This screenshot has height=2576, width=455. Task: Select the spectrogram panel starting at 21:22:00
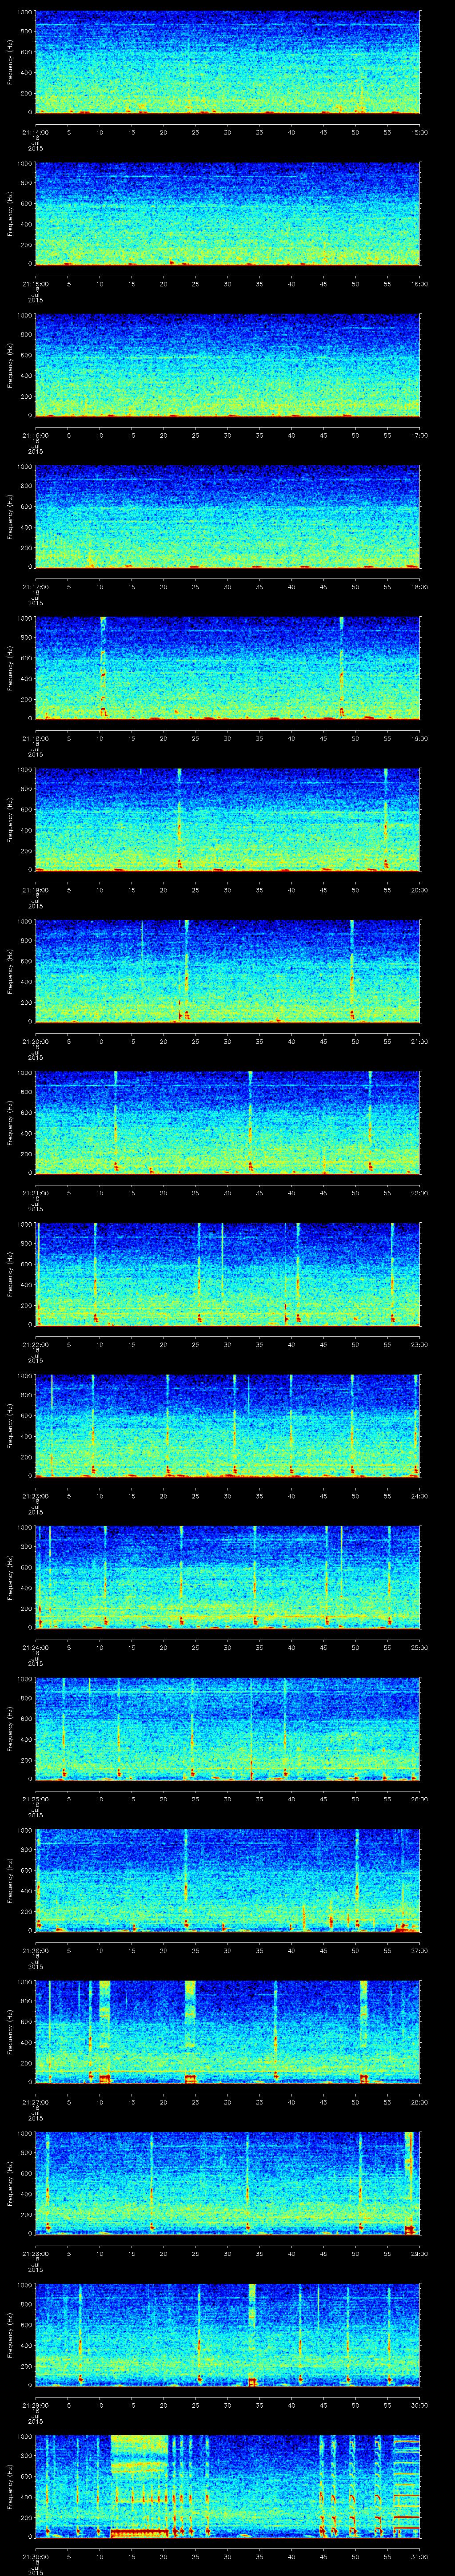pyautogui.click(x=228, y=1274)
